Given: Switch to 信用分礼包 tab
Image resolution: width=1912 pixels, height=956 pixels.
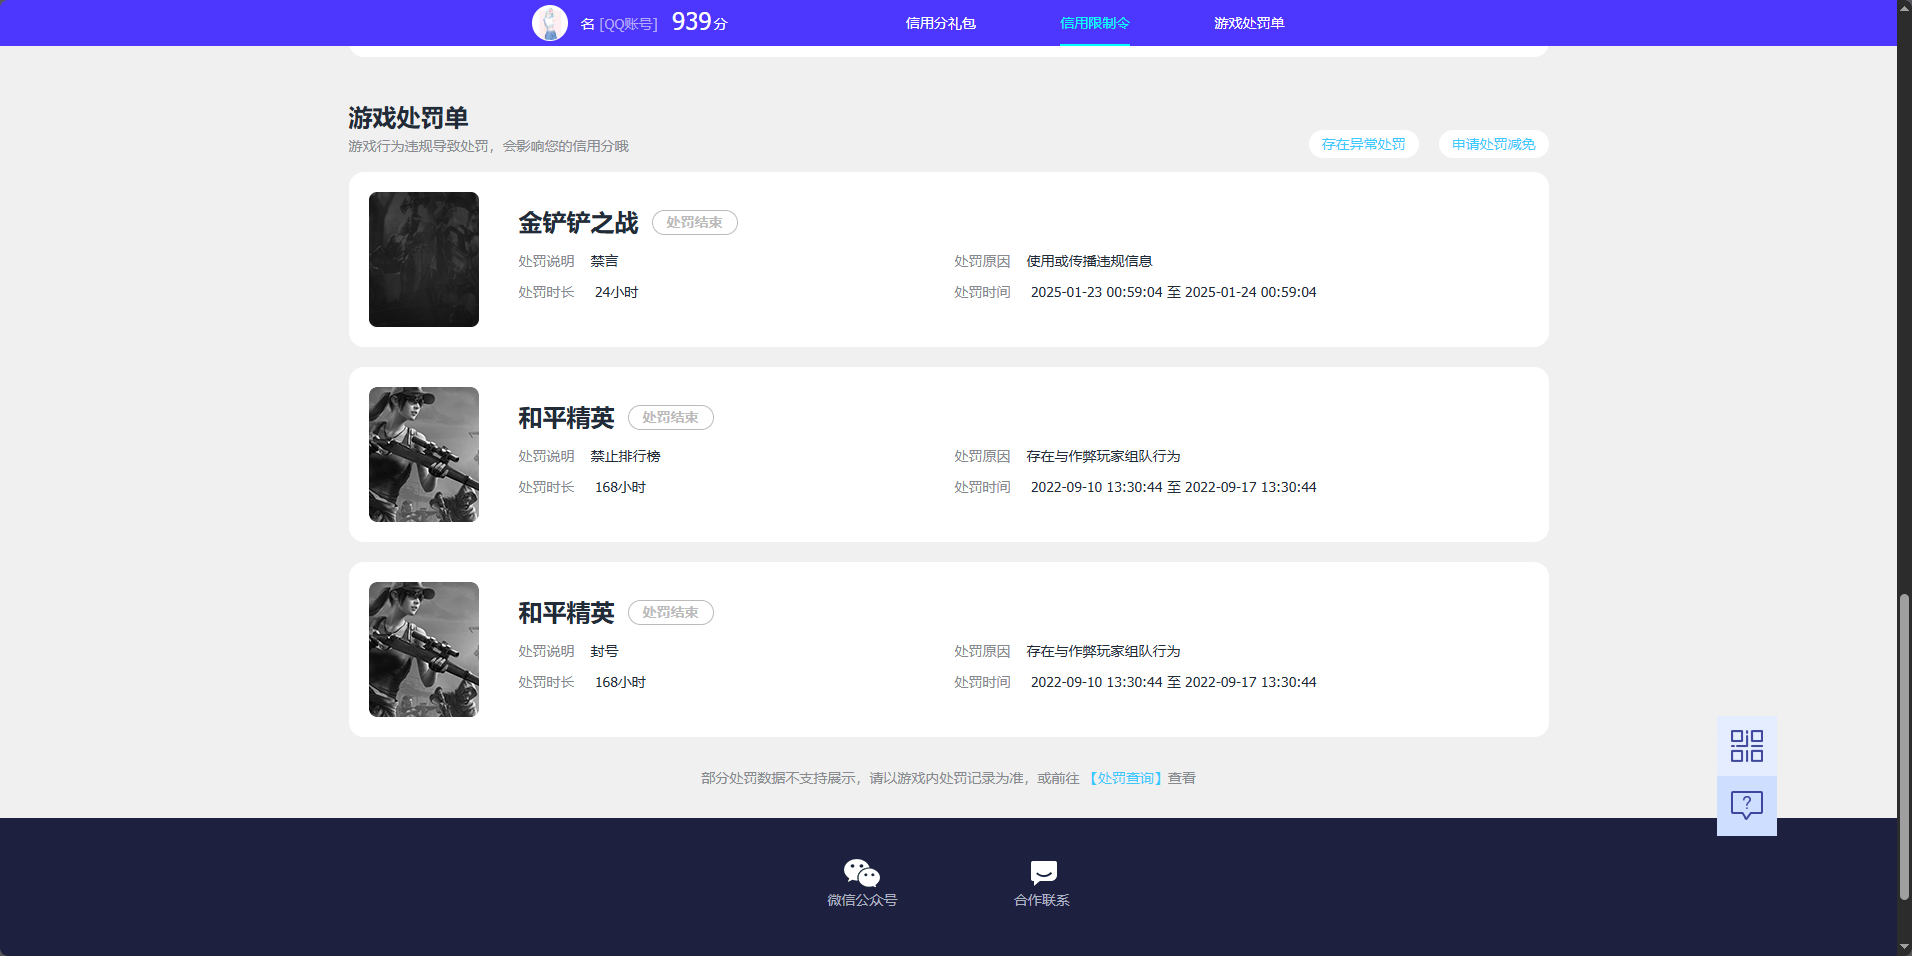Looking at the screenshot, I should tap(941, 23).
